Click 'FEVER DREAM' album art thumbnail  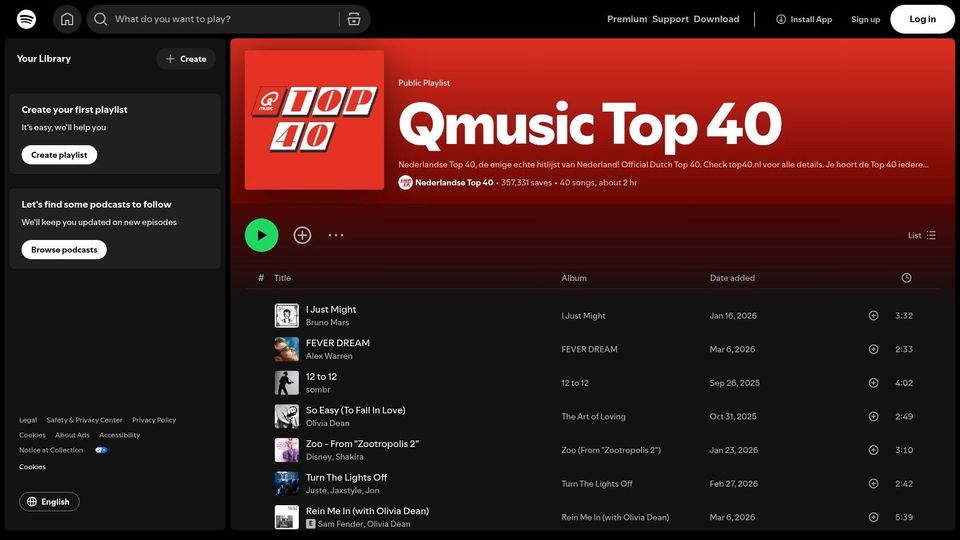[x=287, y=350]
